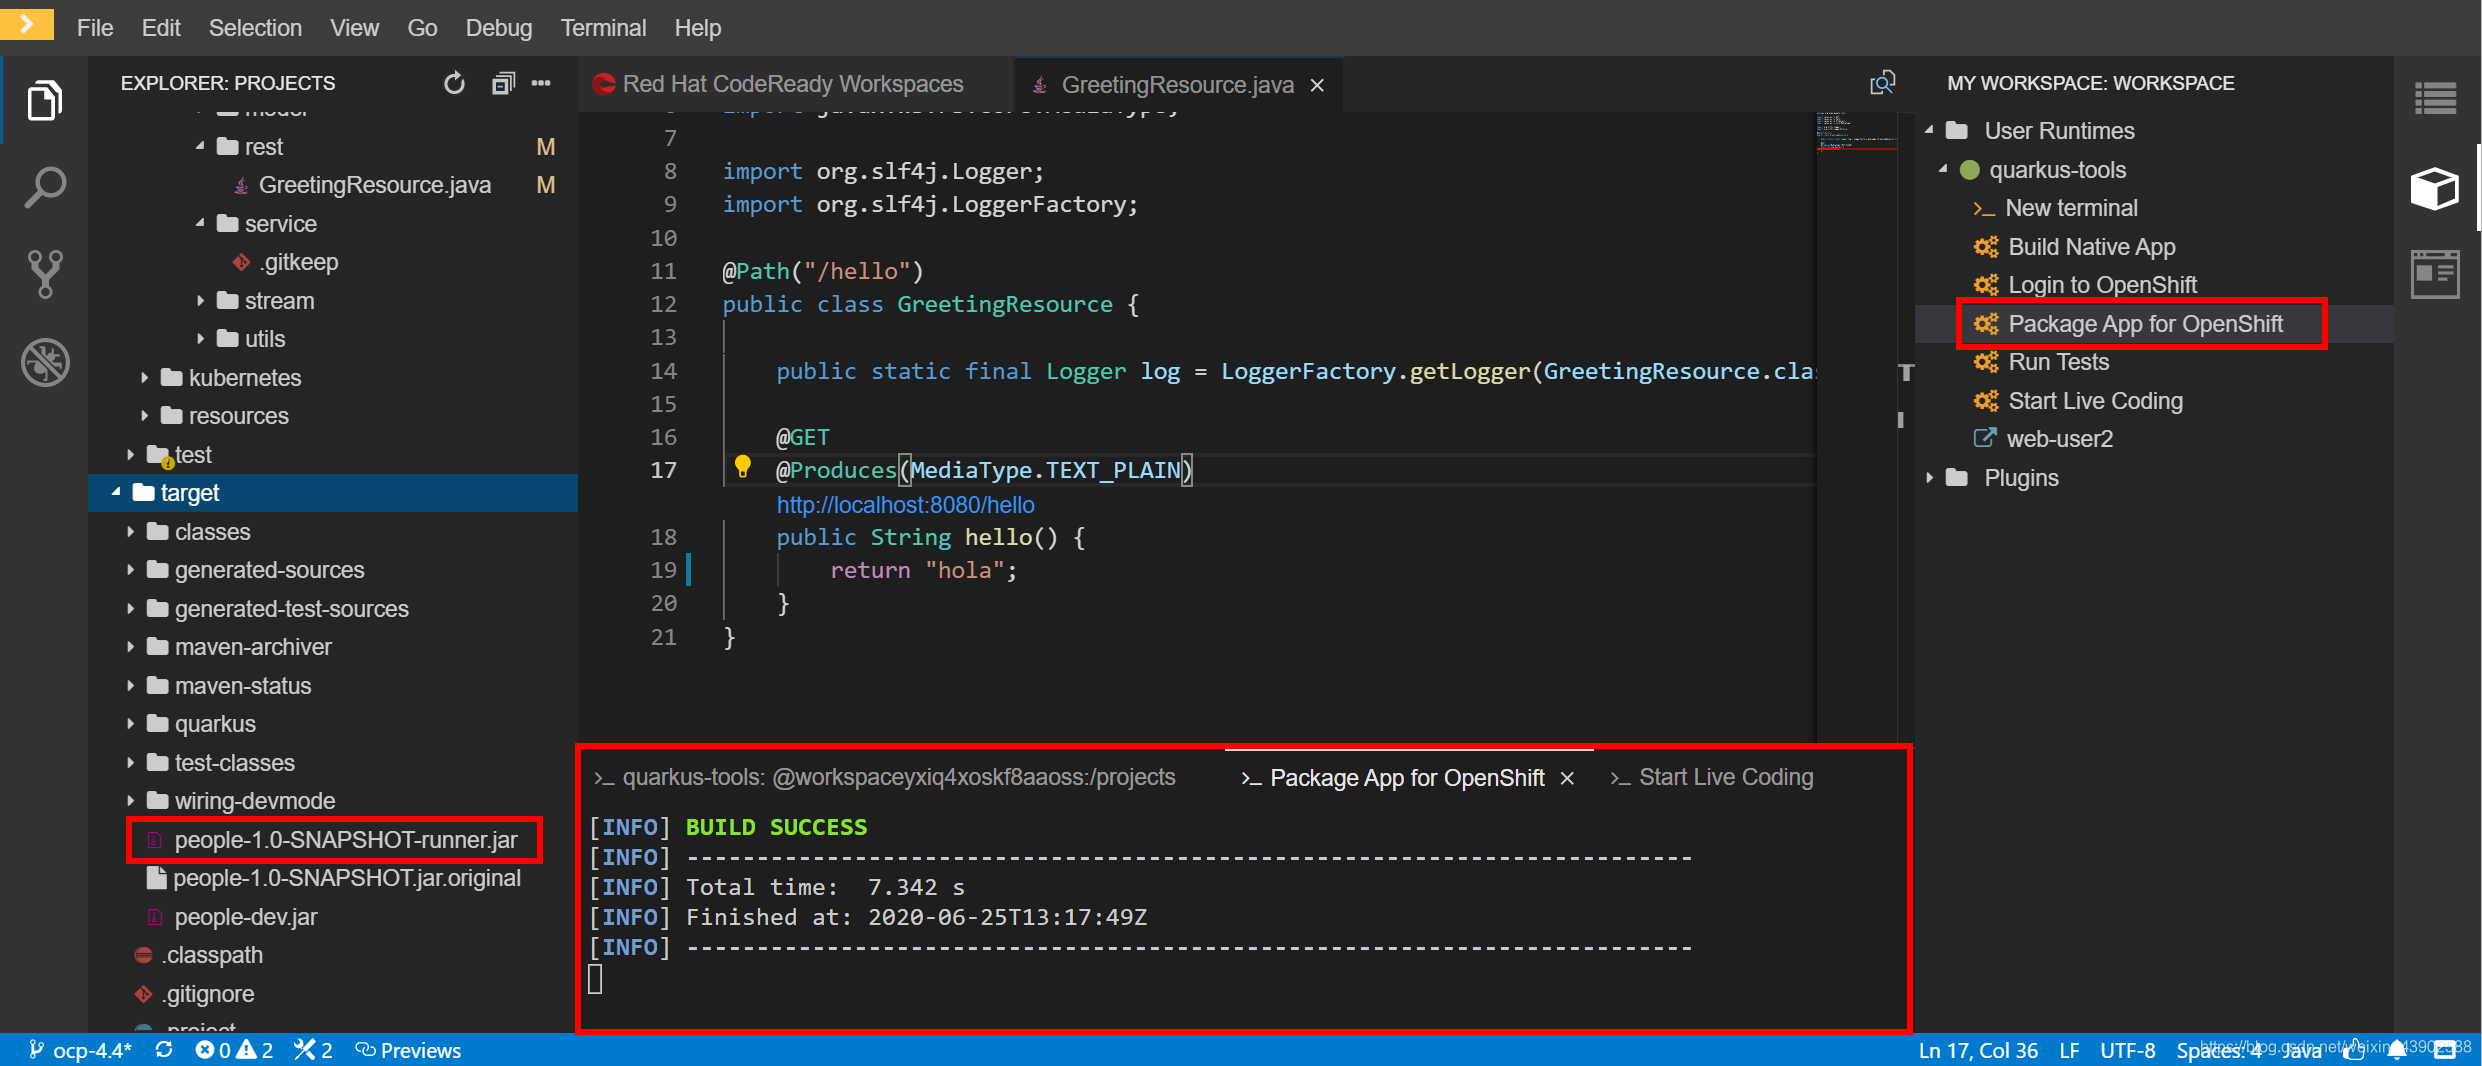The height and width of the screenshot is (1066, 2482).
Task: Close the GreetingResource.java tab
Action: click(1317, 85)
